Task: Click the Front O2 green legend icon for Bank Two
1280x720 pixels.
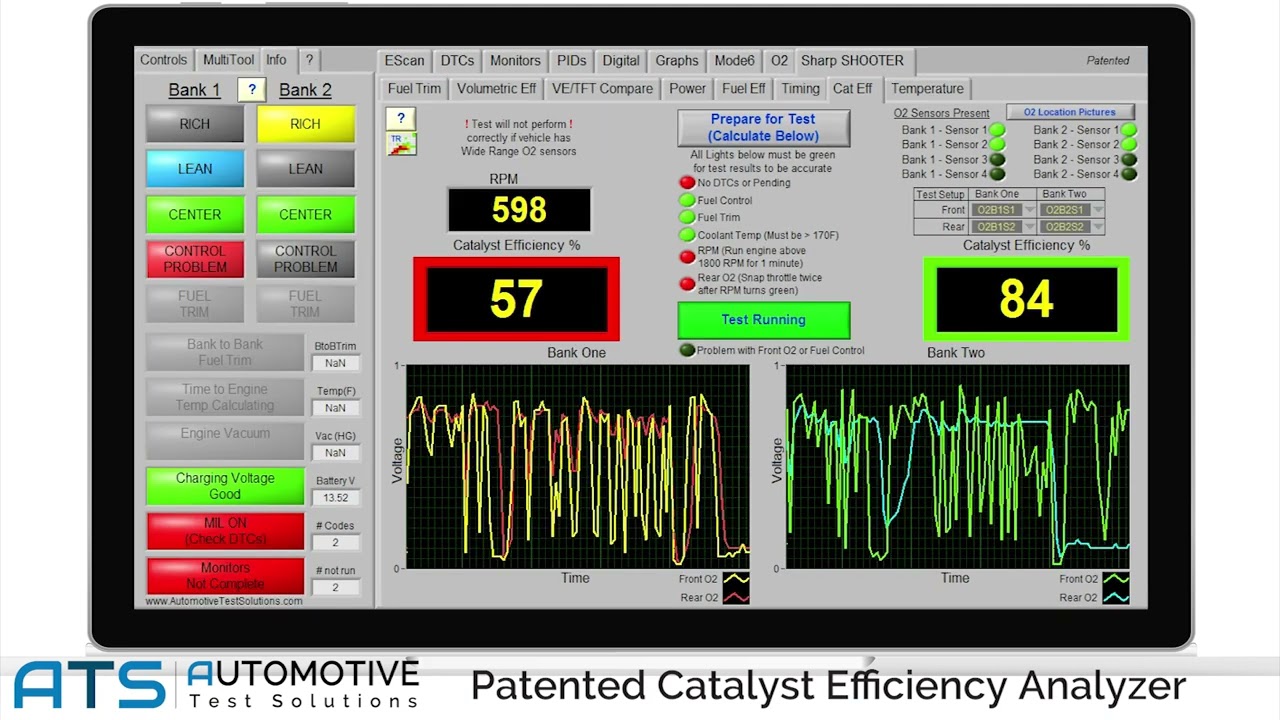Action: point(1116,579)
